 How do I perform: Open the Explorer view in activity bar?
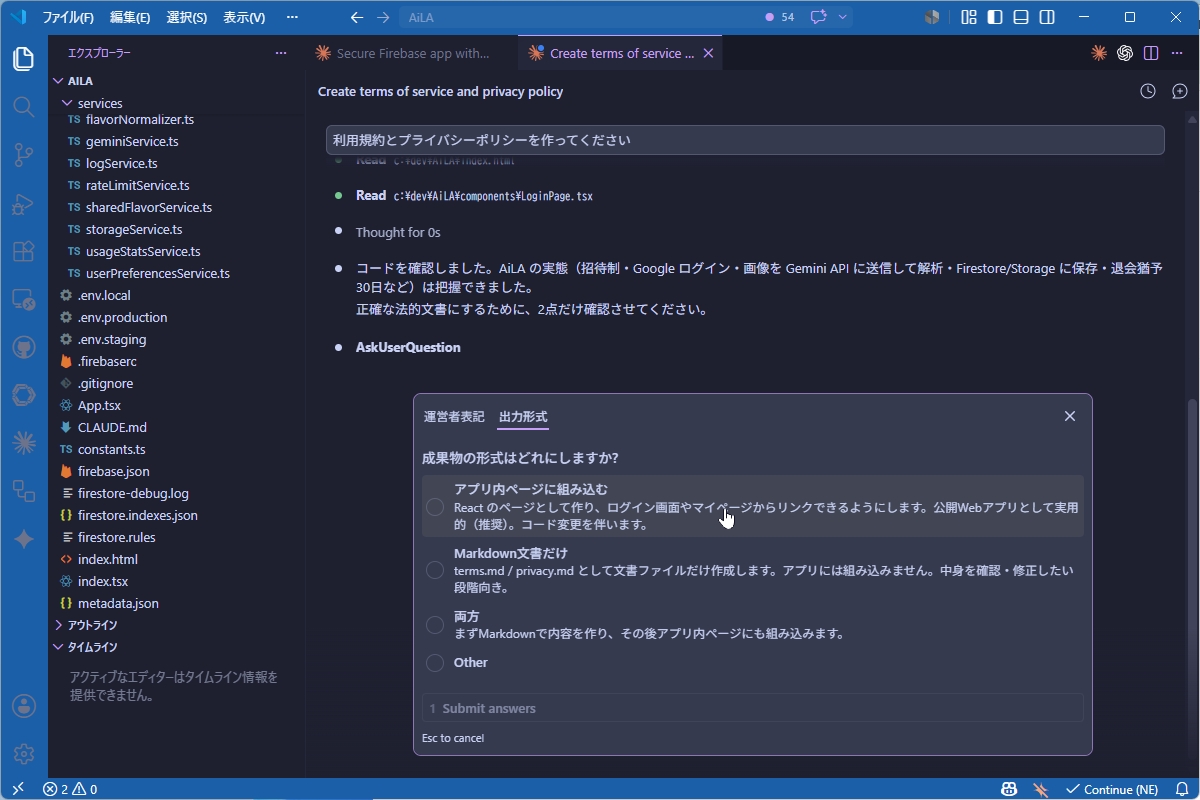pos(23,59)
